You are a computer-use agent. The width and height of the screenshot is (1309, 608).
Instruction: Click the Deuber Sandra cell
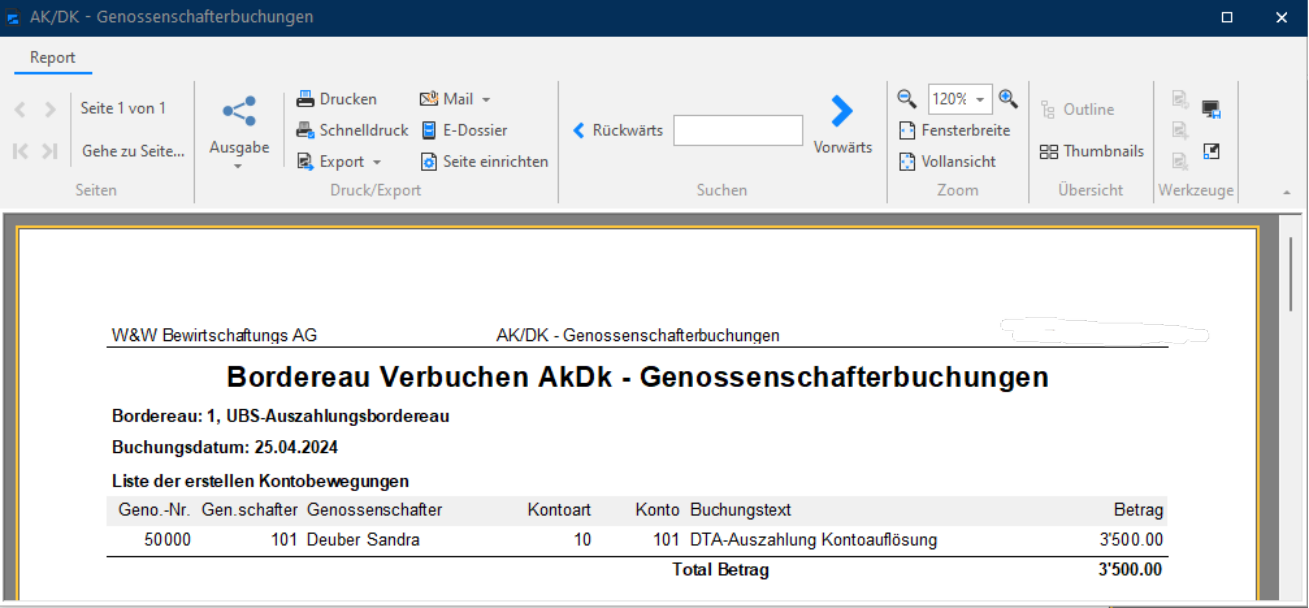point(363,540)
